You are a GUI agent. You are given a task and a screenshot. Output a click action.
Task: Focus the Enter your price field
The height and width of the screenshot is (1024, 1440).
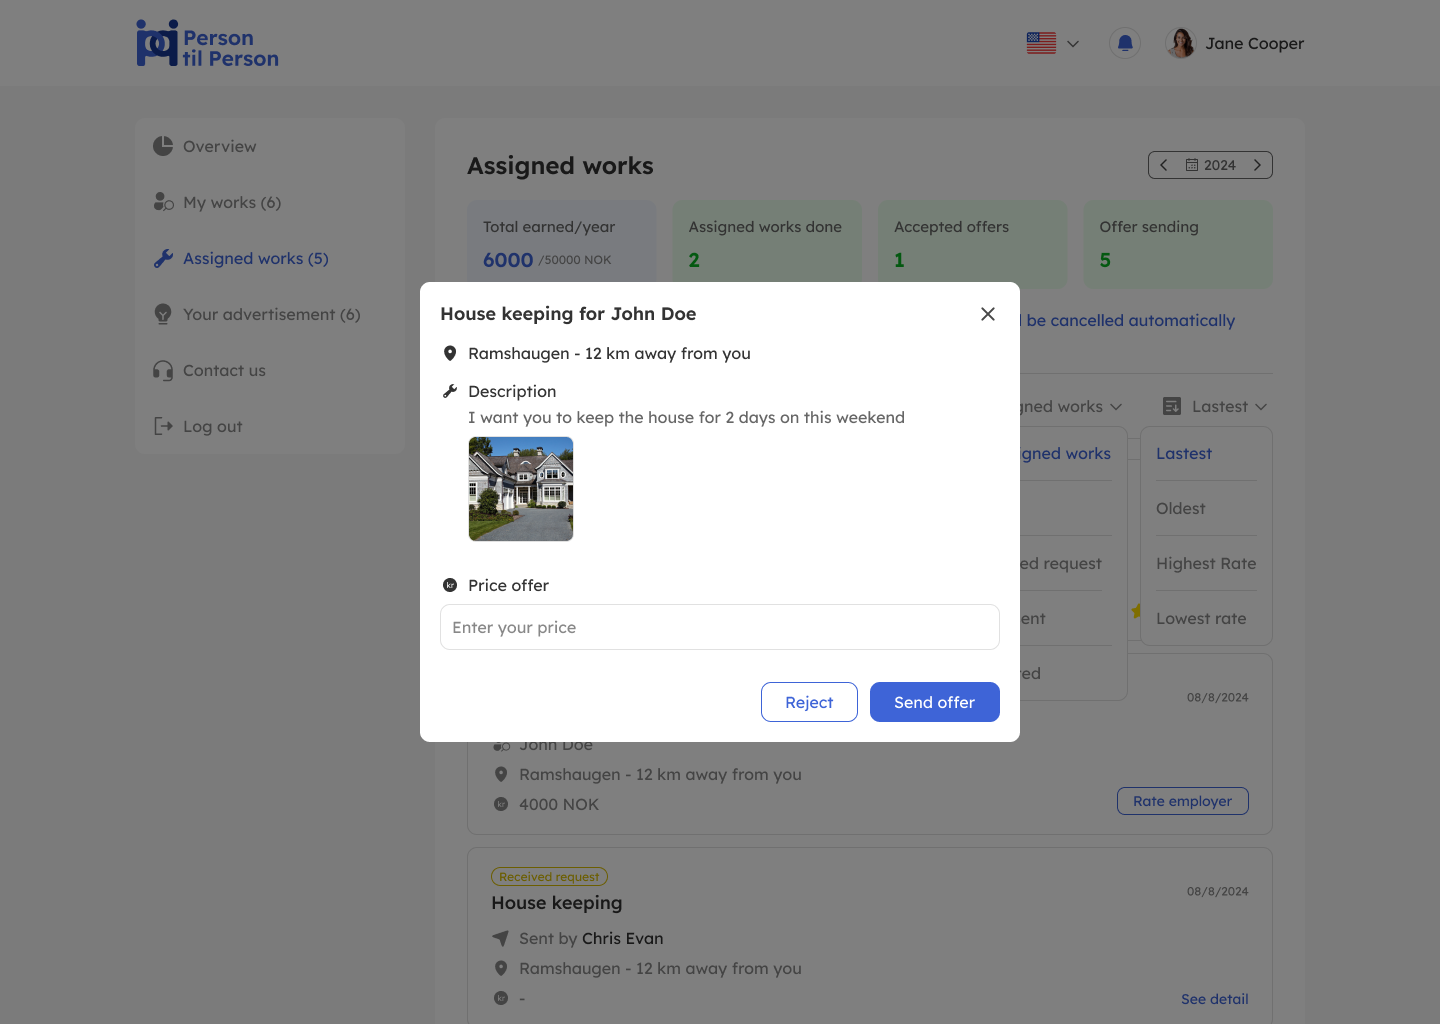(719, 627)
